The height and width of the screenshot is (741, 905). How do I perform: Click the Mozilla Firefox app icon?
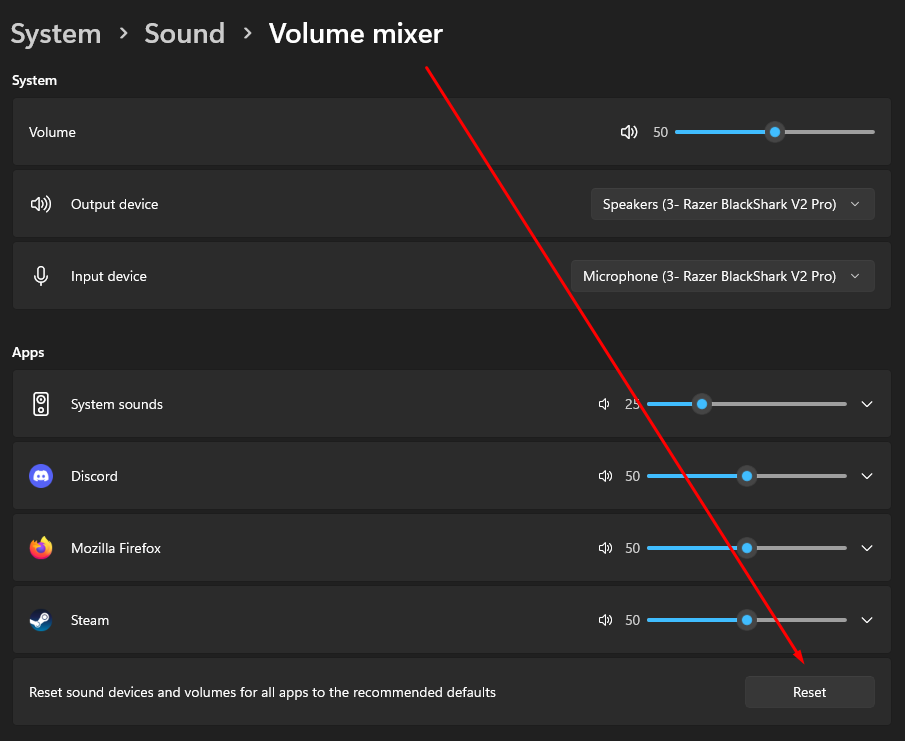coord(41,548)
